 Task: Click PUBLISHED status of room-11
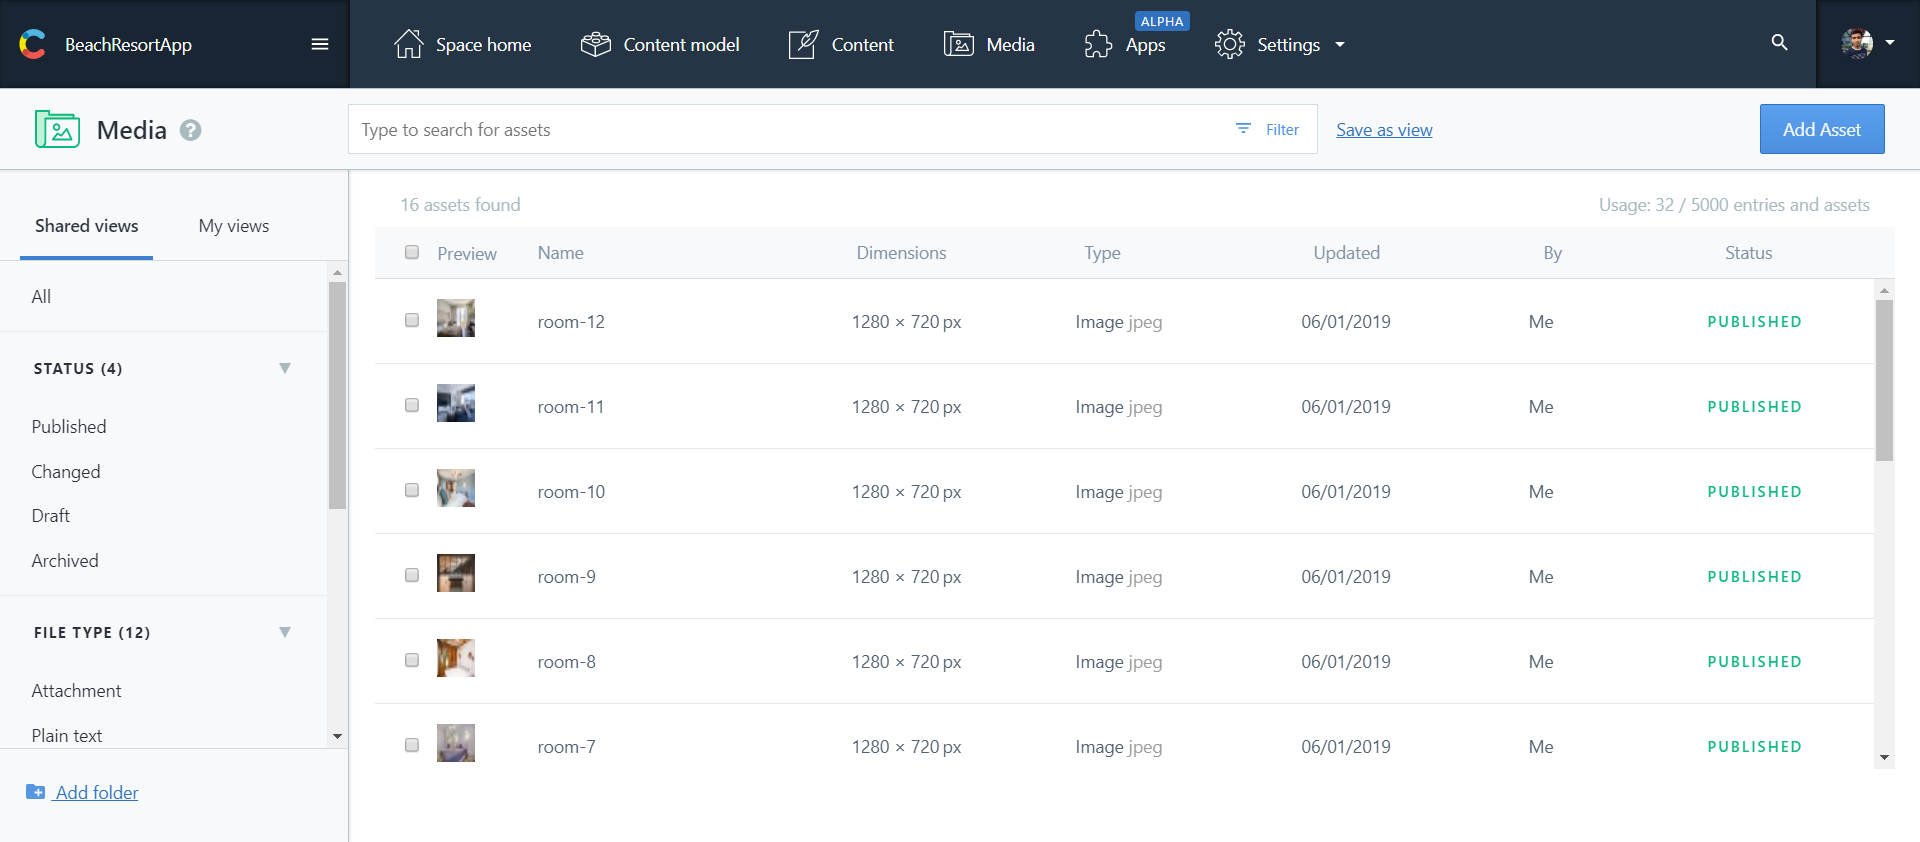(1755, 407)
